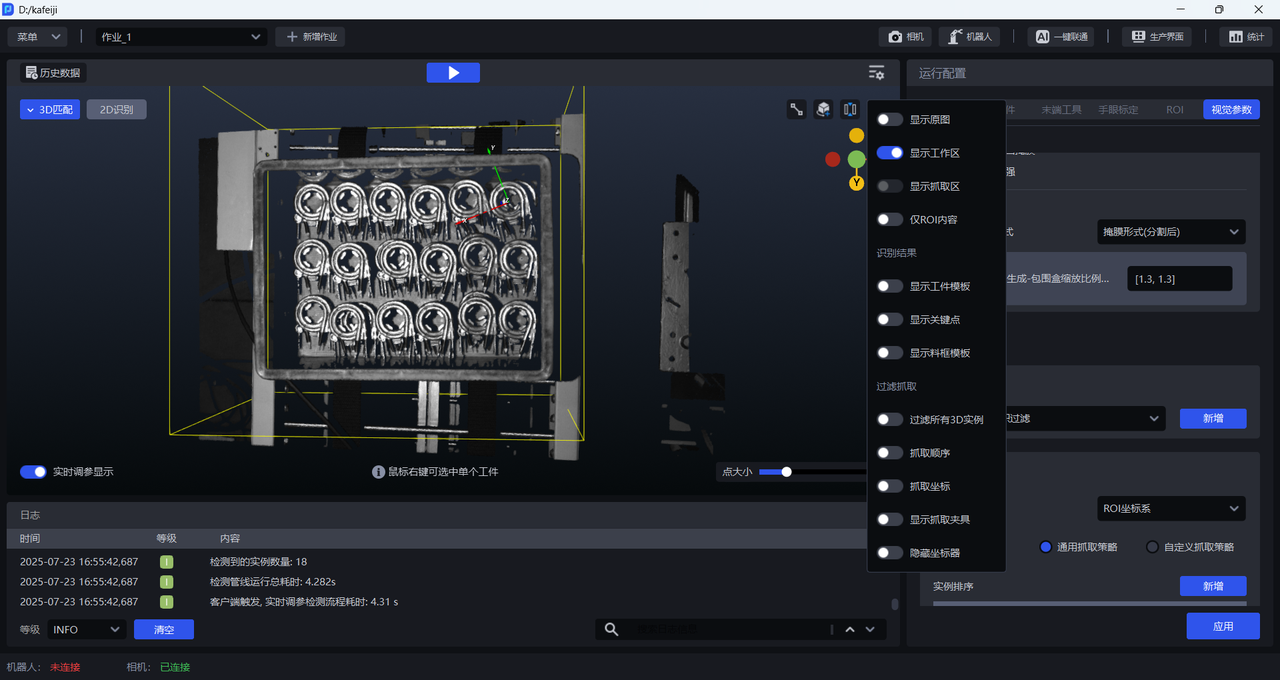Screen dimensions: 1280x680
Task: Expand the ROI坐标系 dropdown
Action: coord(1171,508)
